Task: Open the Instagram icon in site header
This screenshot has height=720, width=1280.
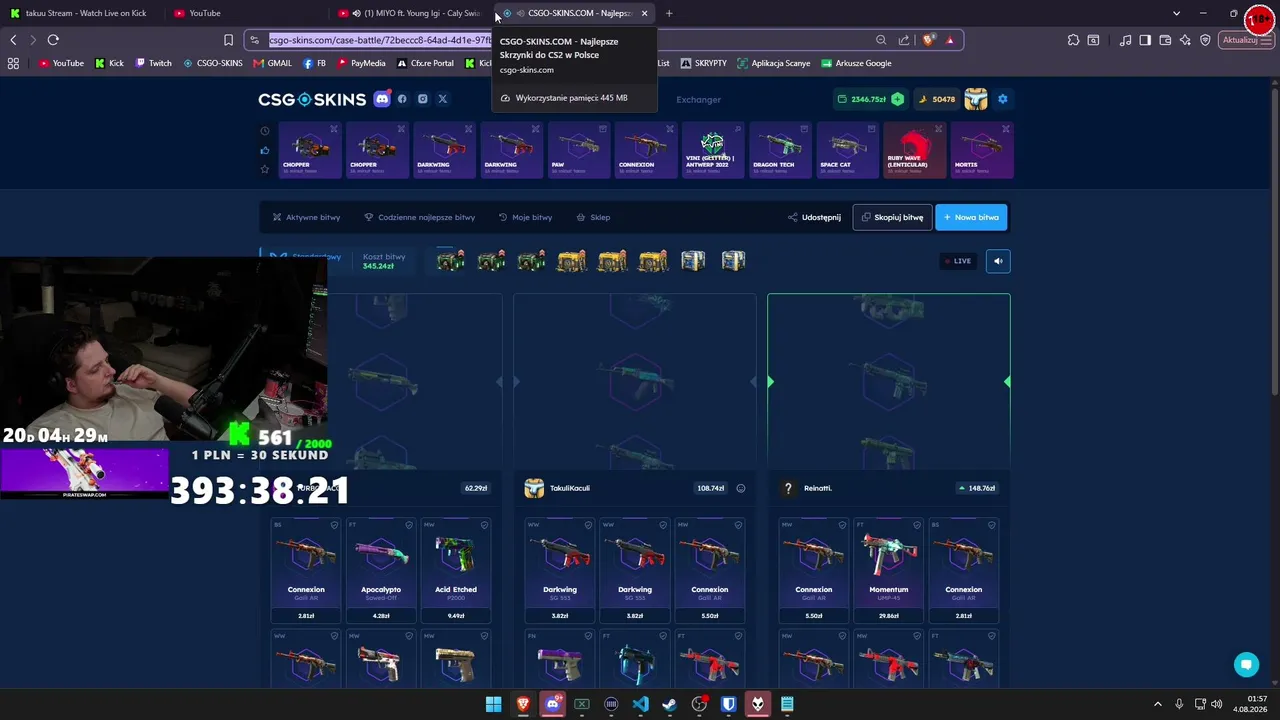Action: 423,99
